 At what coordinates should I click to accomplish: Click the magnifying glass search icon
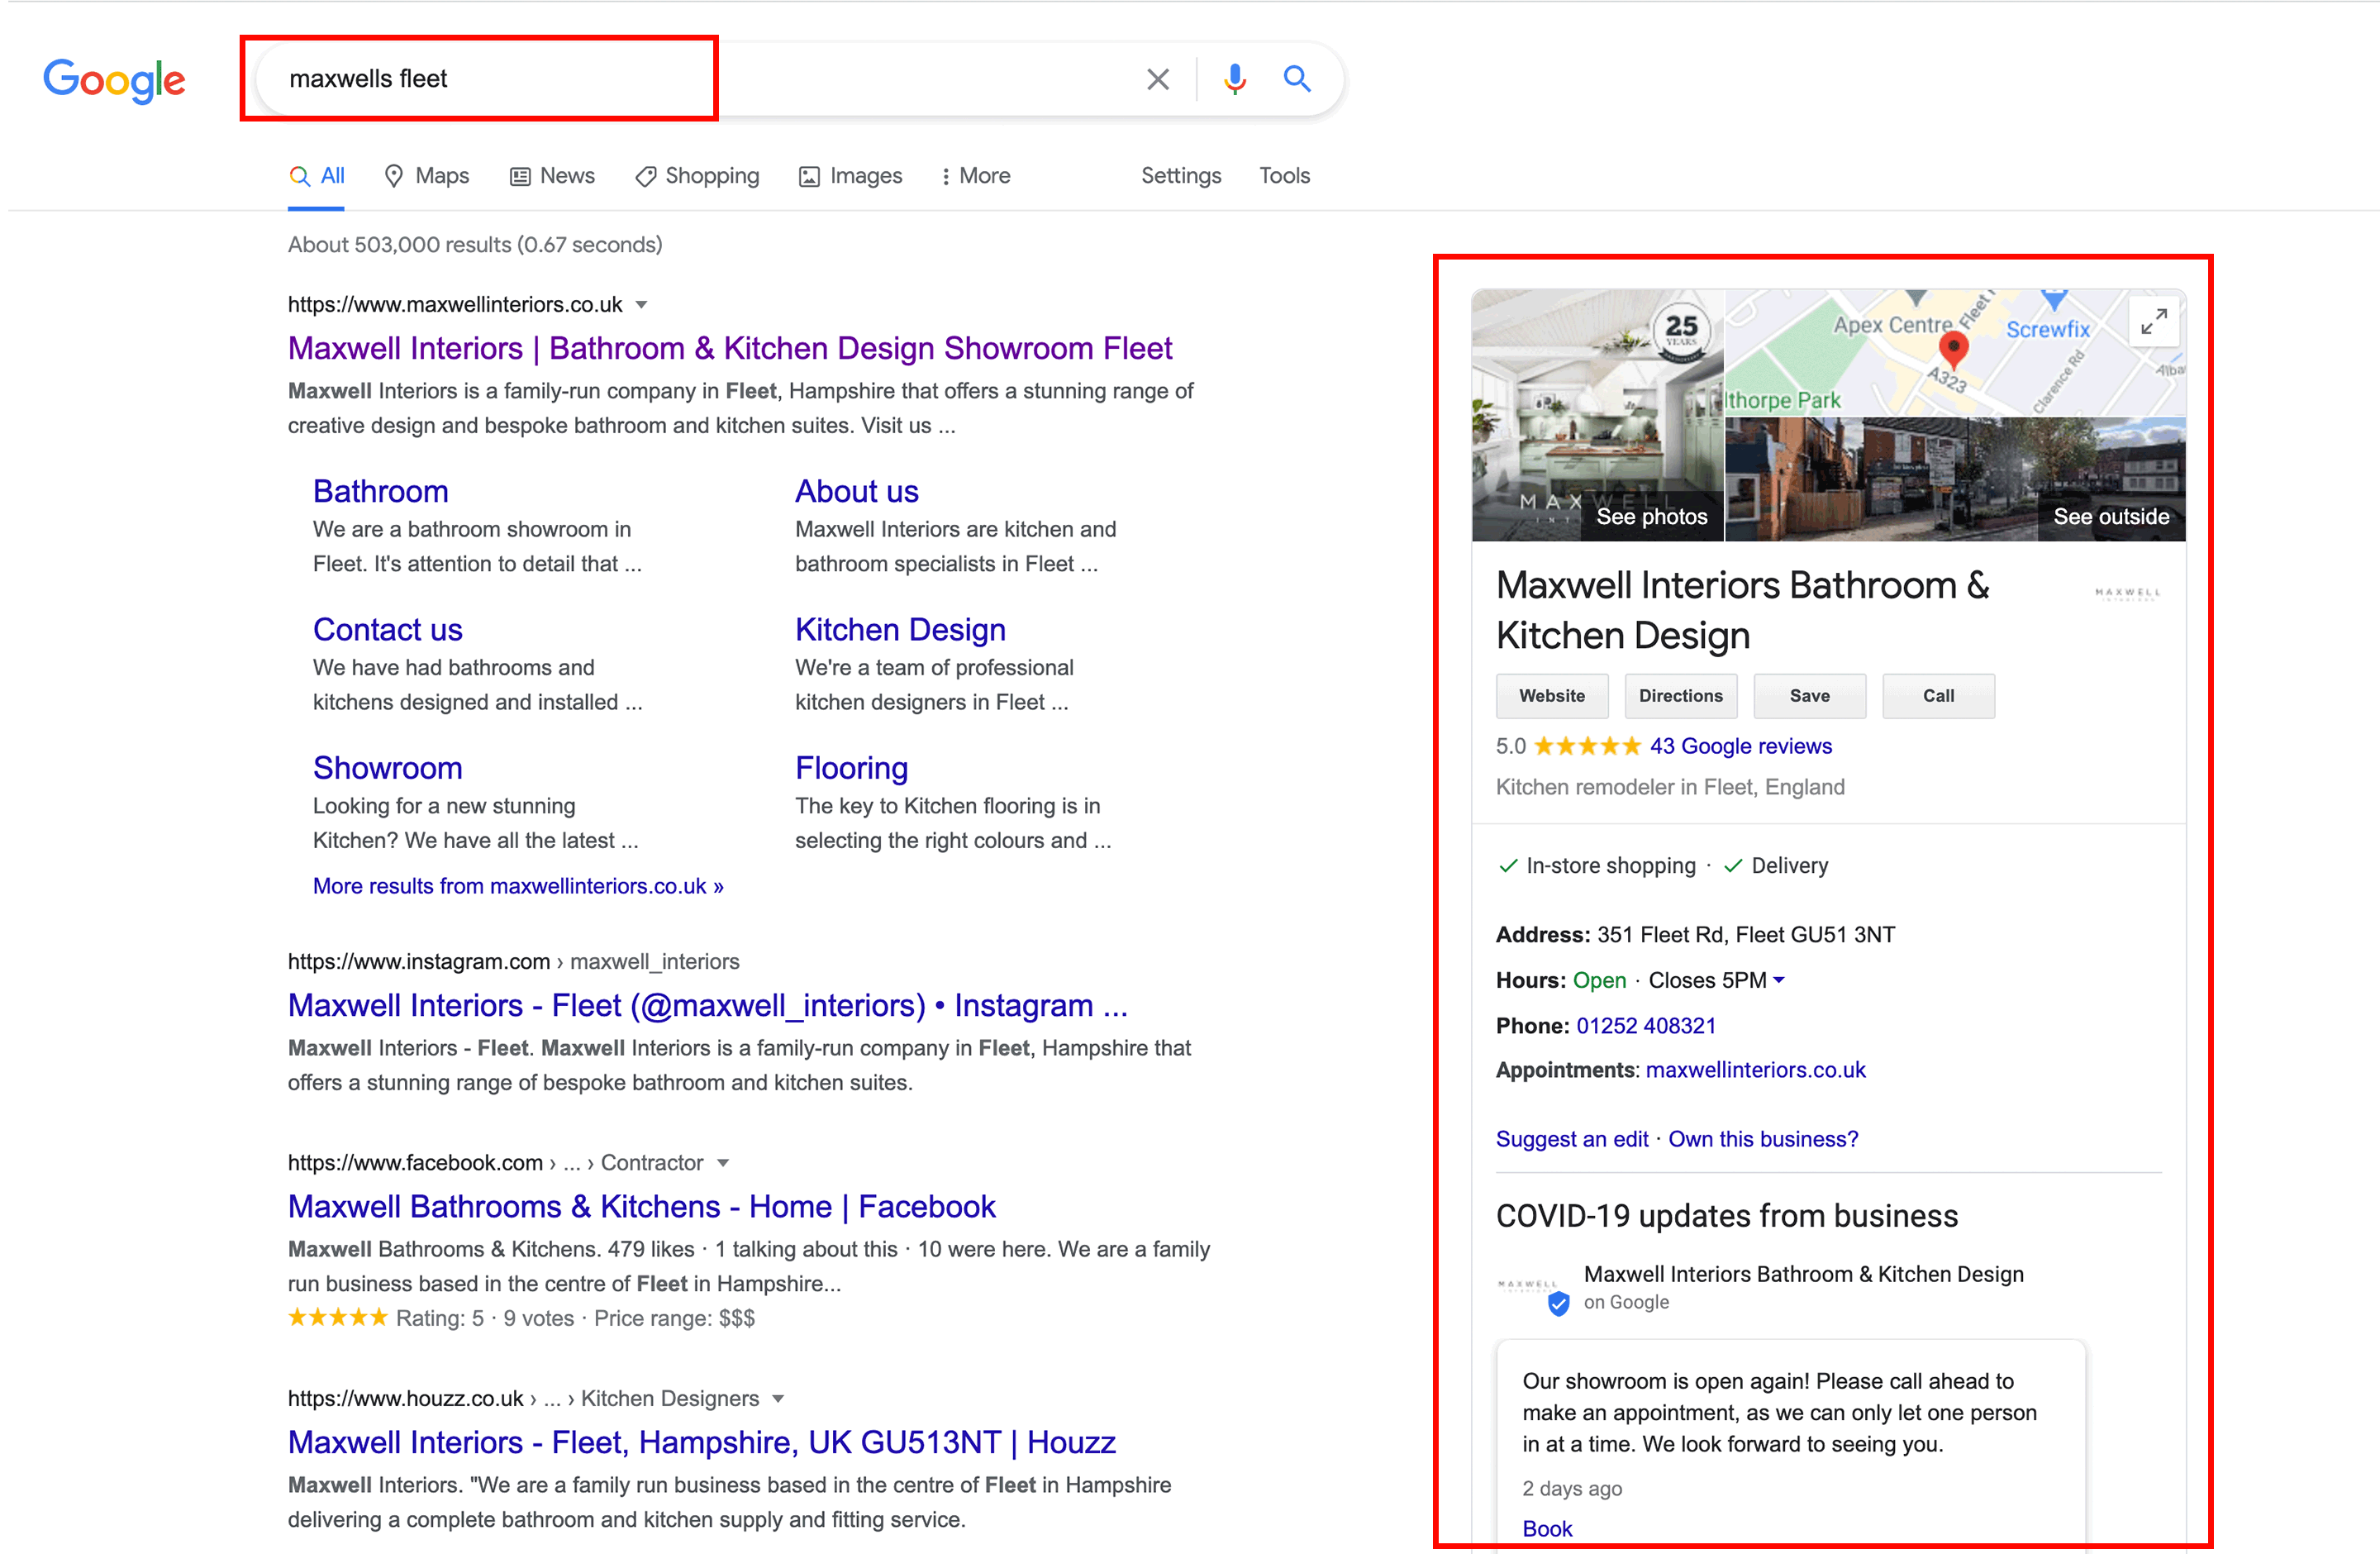point(1297,78)
